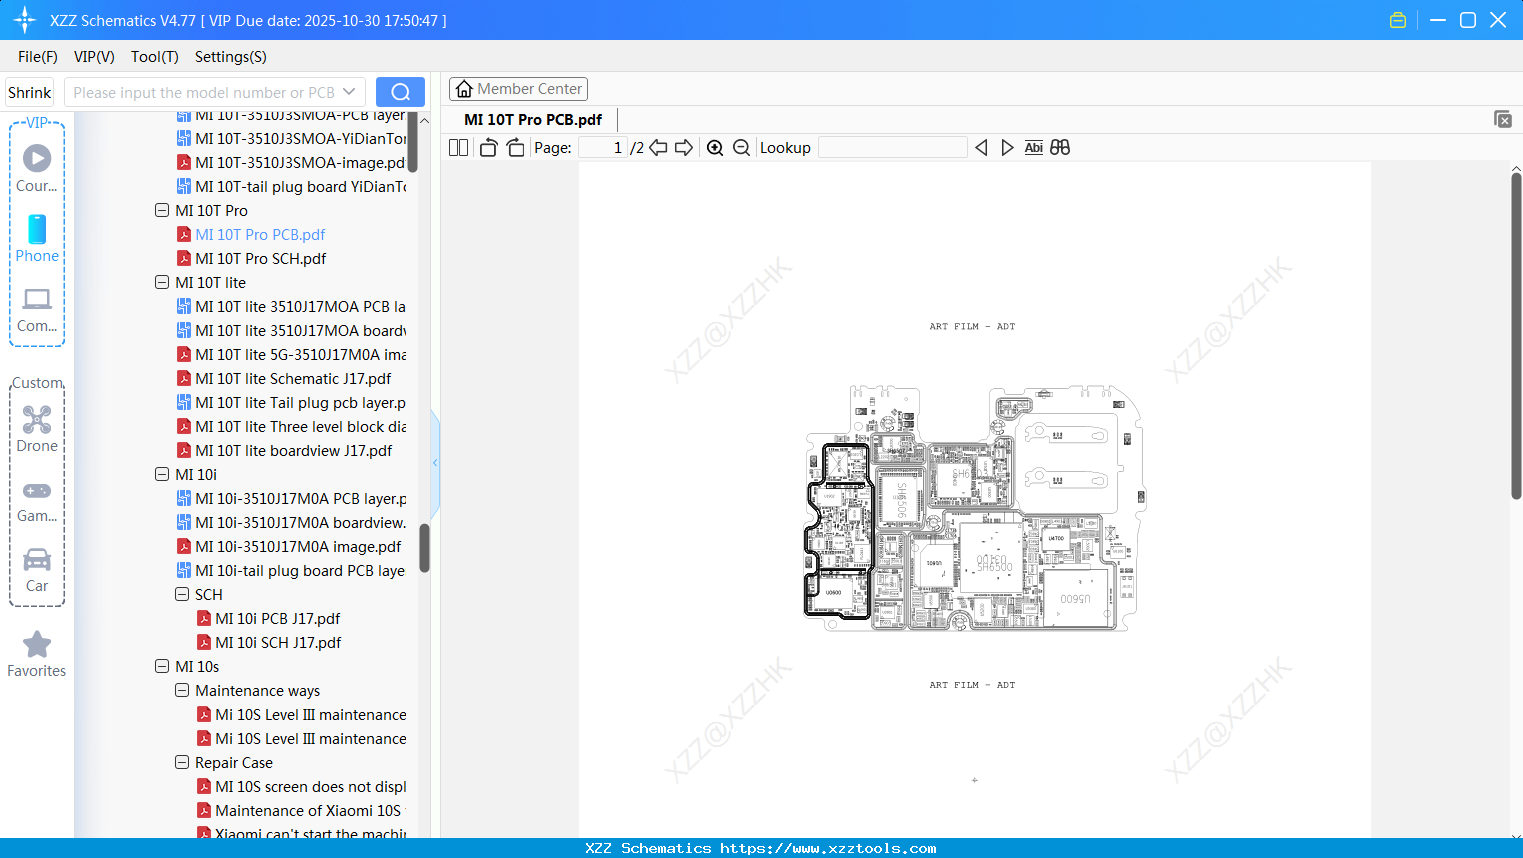Open MI 10T lite Tail plug pcb layer
Viewport: 1523px width, 858px height.
point(300,402)
